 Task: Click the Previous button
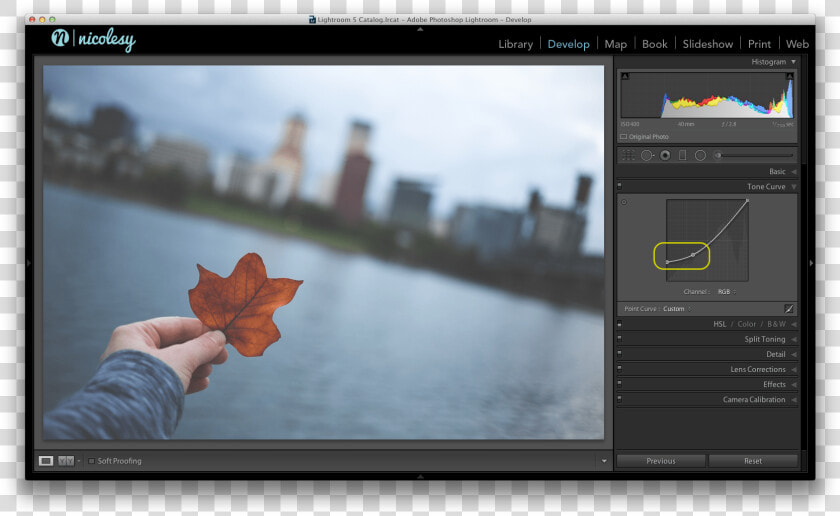661,461
